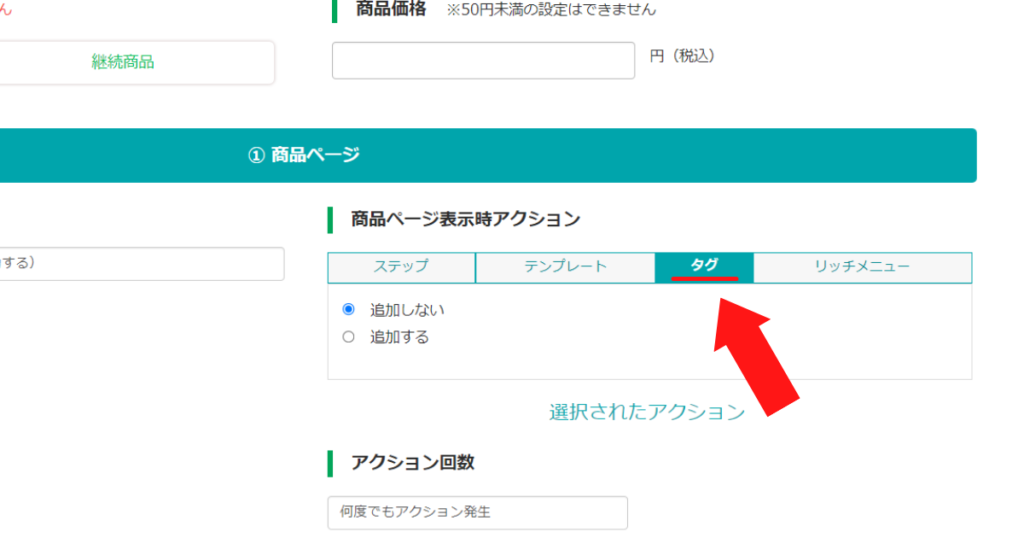Click the ※50円未満の設定はできません note
The width and height of the screenshot is (1024, 538).
click(x=551, y=10)
